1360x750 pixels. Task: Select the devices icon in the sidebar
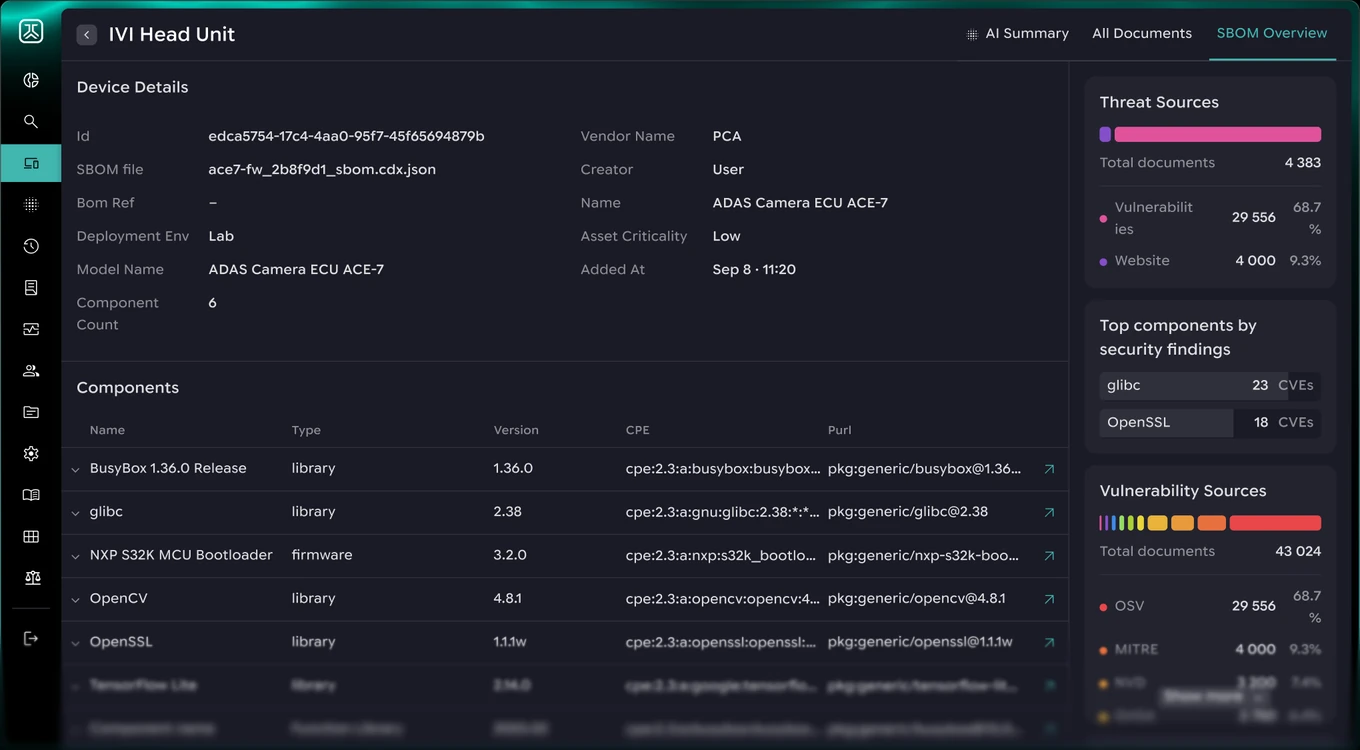tap(31, 163)
